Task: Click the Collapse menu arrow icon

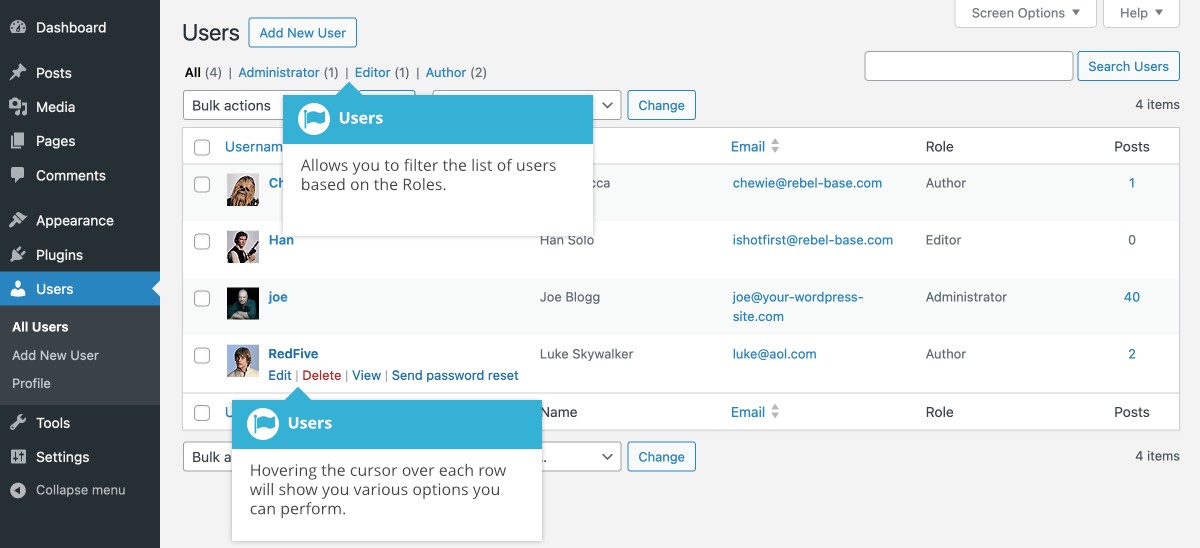Action: coord(18,491)
